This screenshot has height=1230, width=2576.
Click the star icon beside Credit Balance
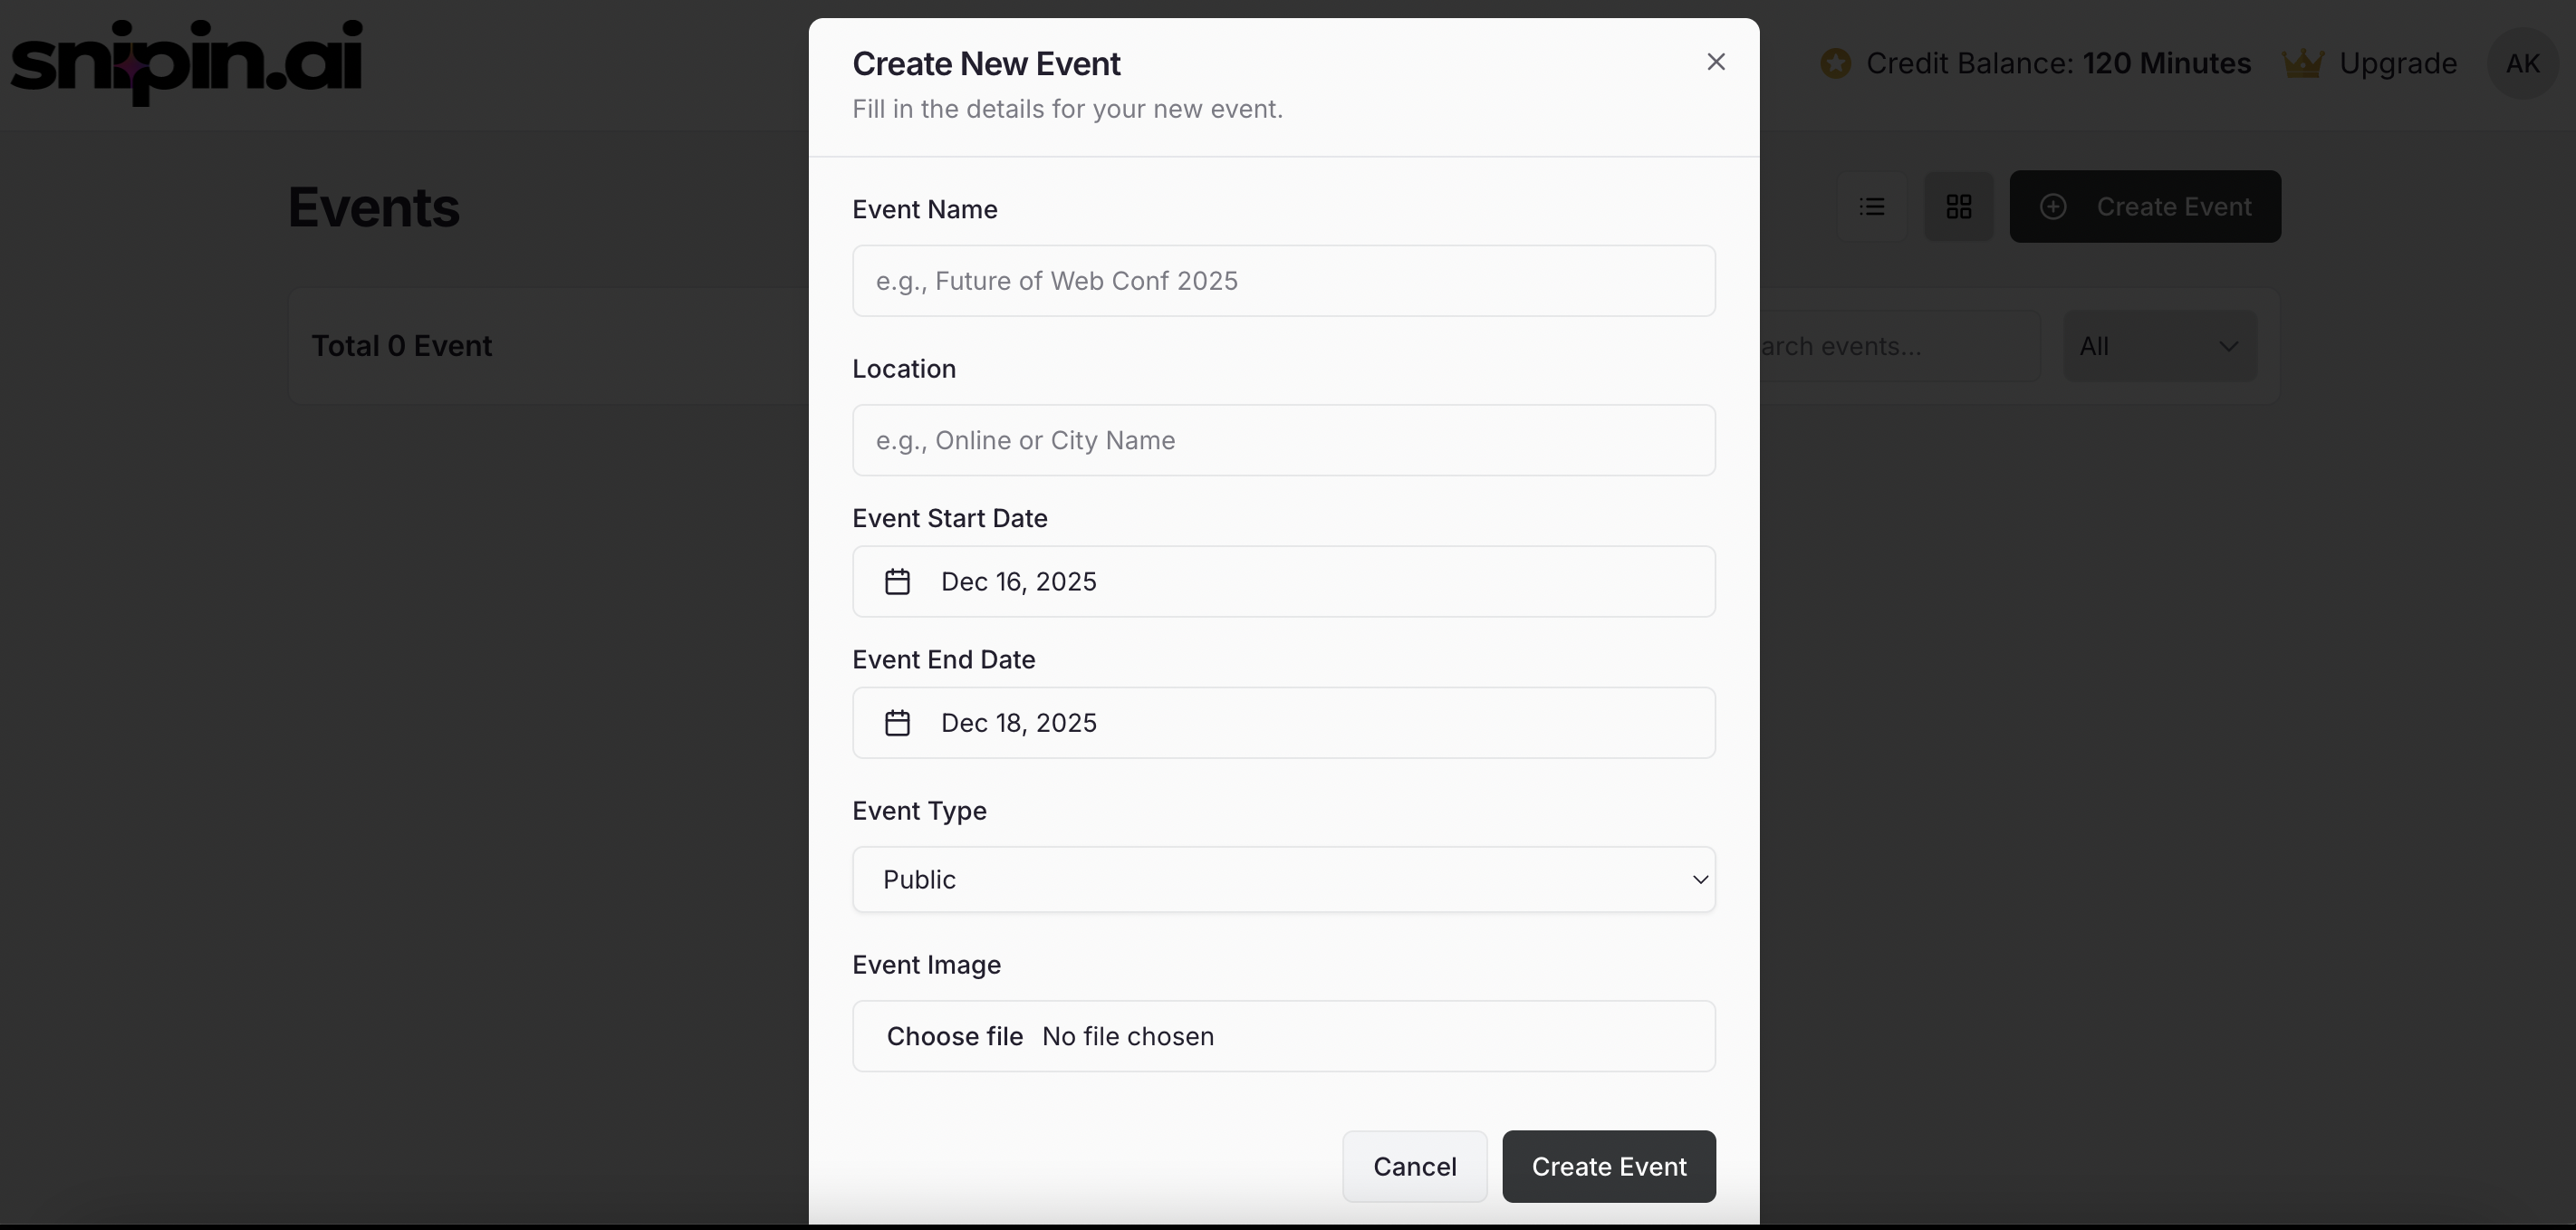[x=1835, y=62]
